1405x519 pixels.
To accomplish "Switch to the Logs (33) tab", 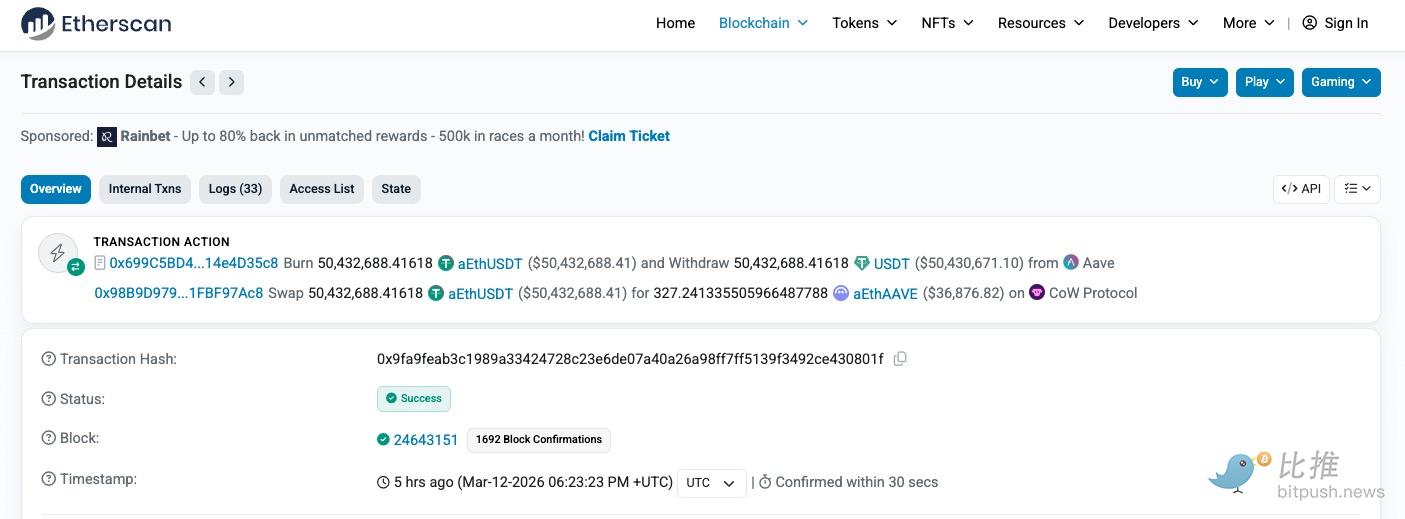I will point(235,189).
